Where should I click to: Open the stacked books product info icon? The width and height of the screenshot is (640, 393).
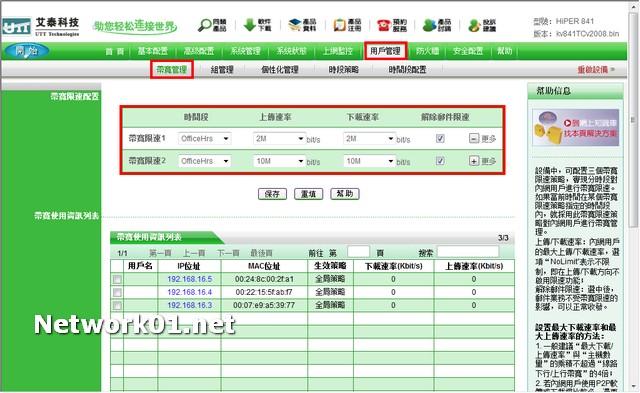tap(294, 25)
